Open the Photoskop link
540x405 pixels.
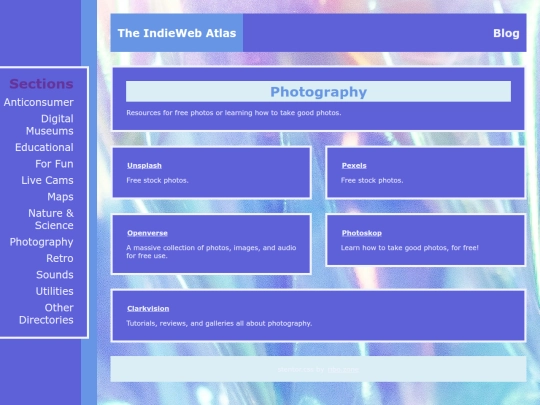pyautogui.click(x=362, y=233)
